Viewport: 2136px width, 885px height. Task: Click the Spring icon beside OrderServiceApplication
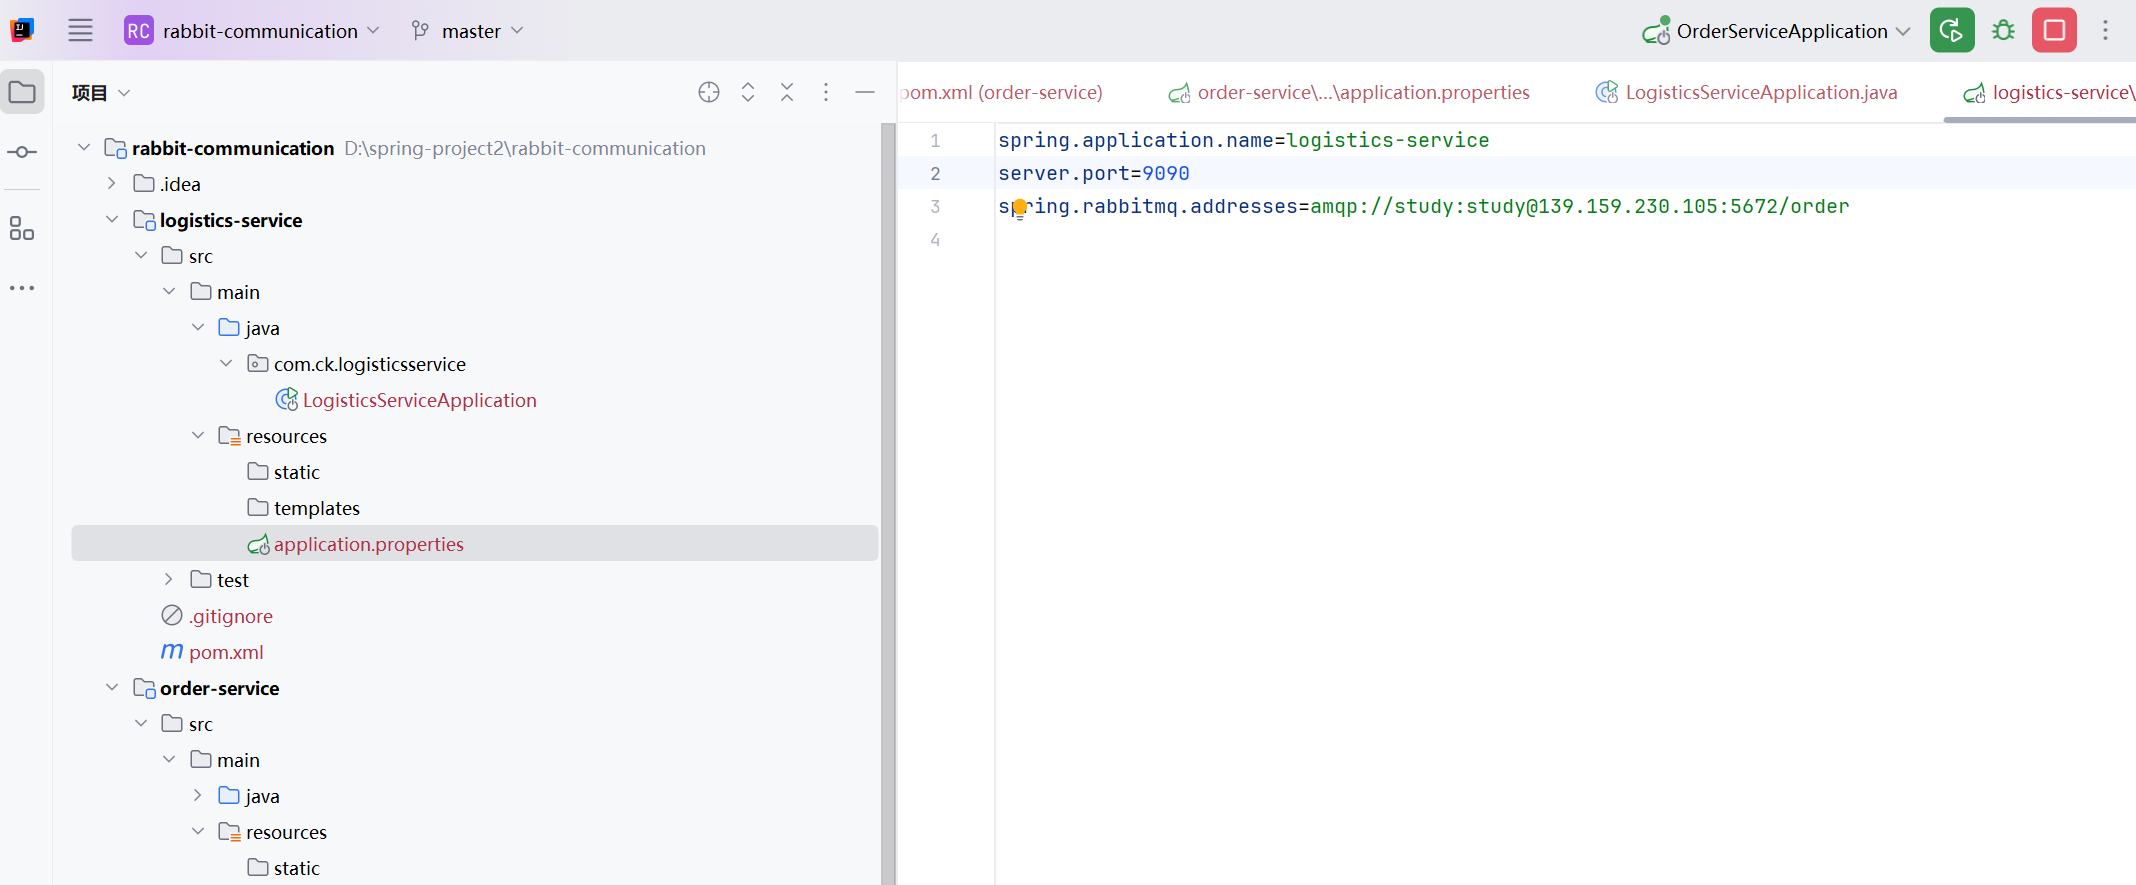point(1656,31)
